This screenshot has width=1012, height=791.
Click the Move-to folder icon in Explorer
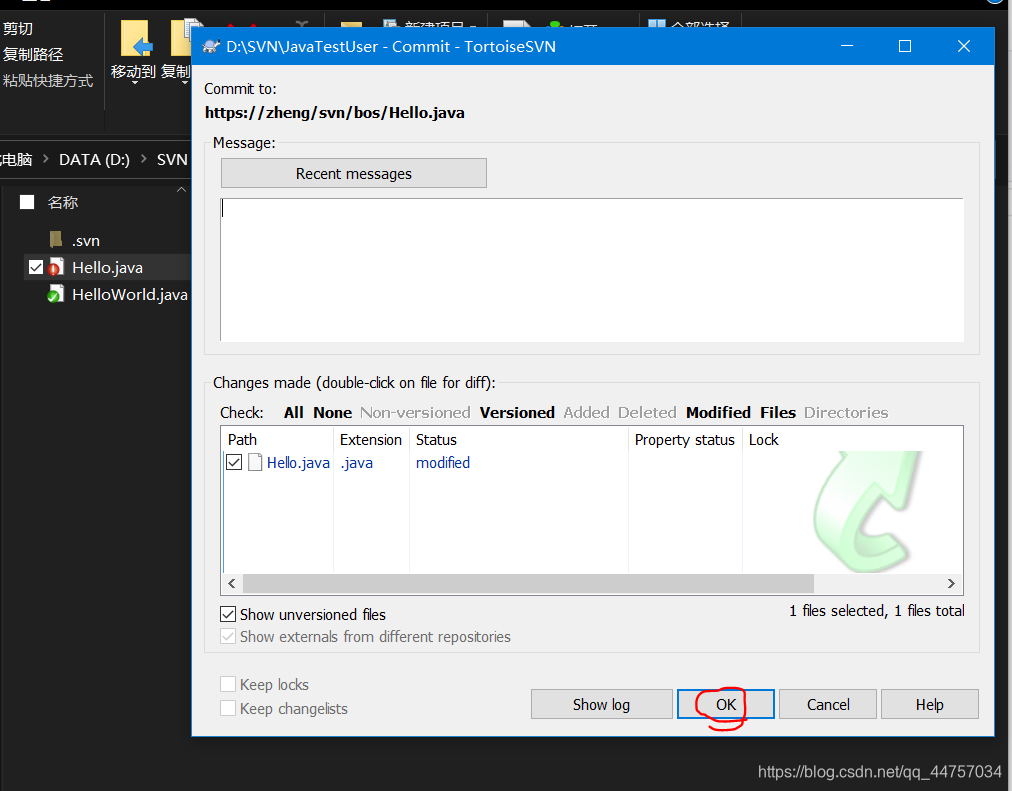tap(136, 39)
